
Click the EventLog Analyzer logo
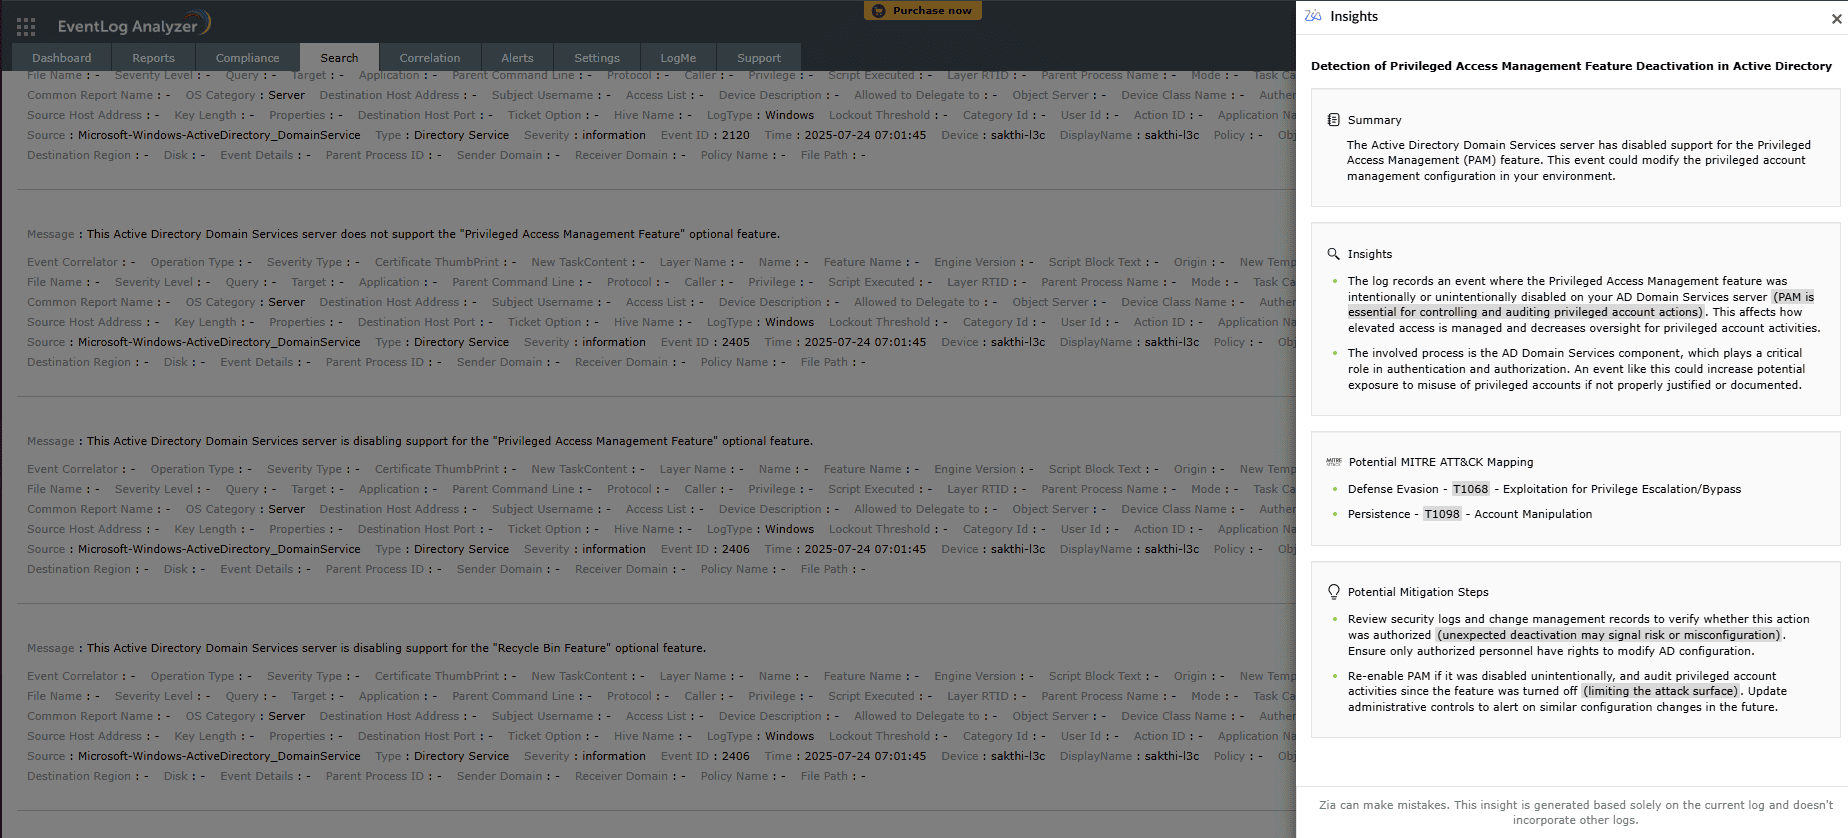tap(134, 24)
